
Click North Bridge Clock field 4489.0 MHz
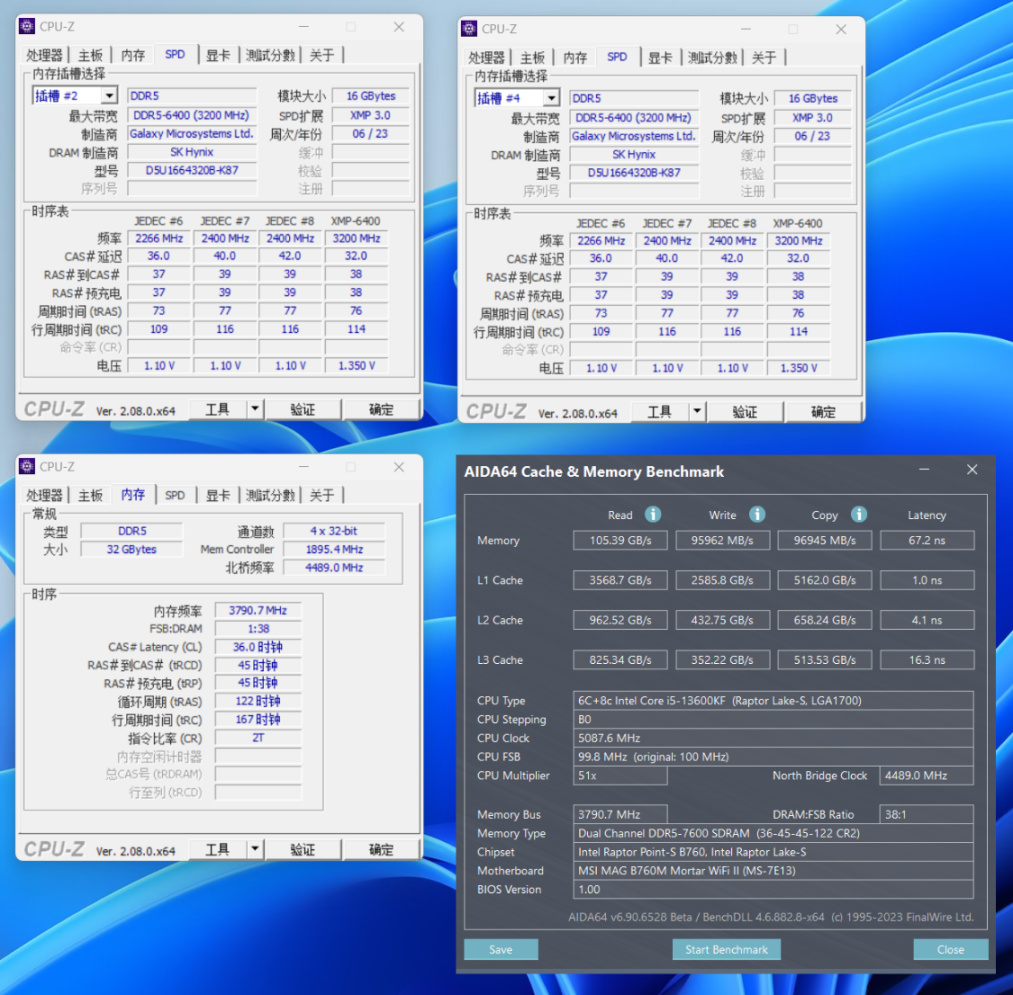(926, 775)
